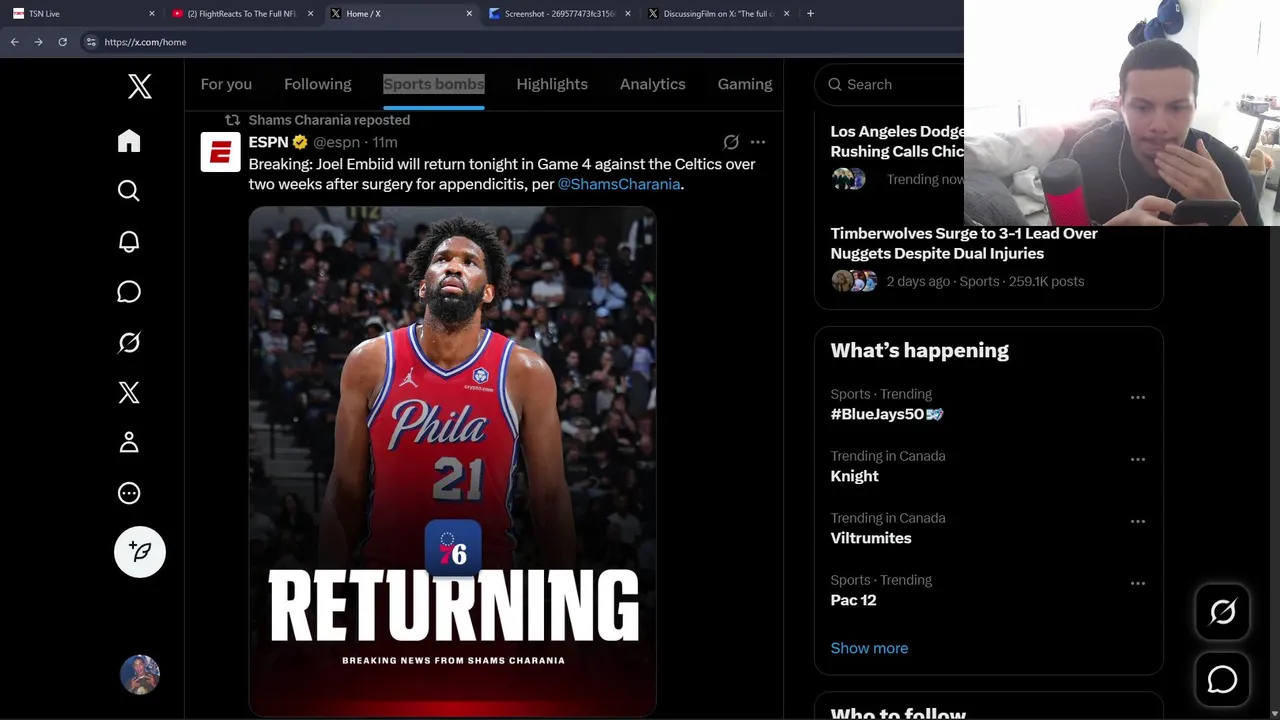
Task: Open a new browser tab with plus
Action: pyautogui.click(x=810, y=14)
